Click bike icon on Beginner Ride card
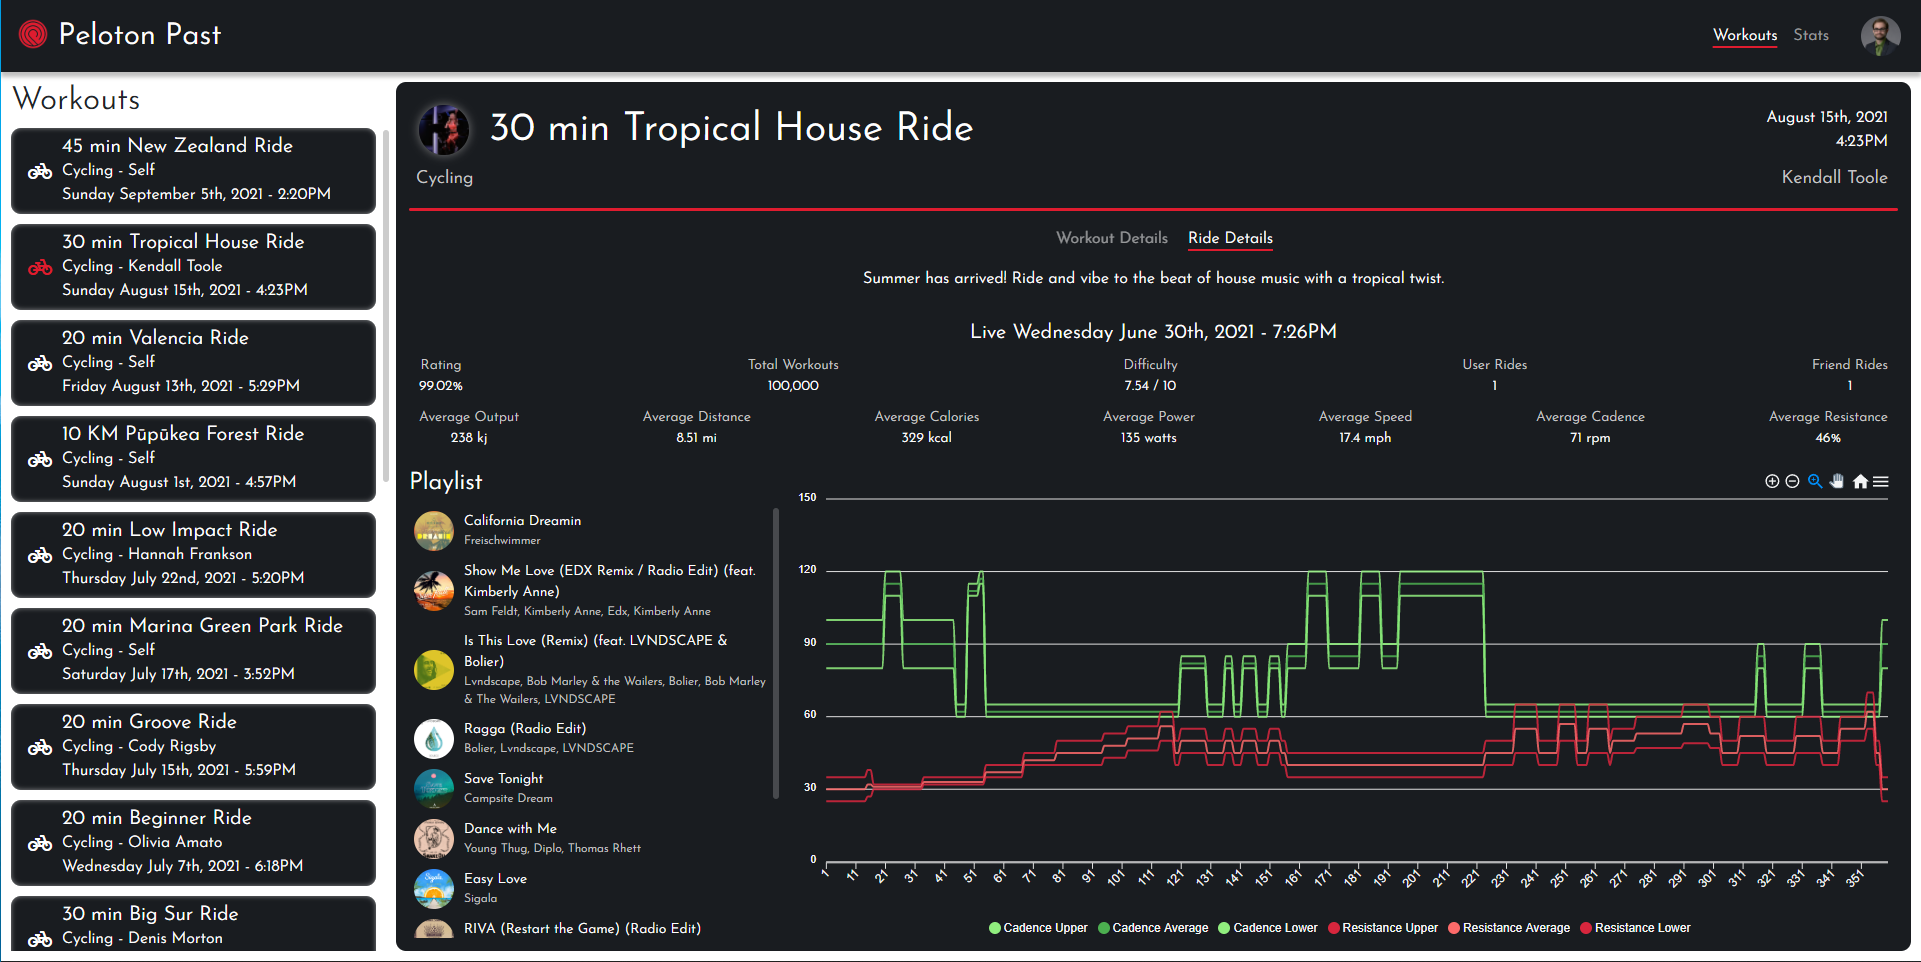The image size is (1921, 962). pyautogui.click(x=40, y=843)
